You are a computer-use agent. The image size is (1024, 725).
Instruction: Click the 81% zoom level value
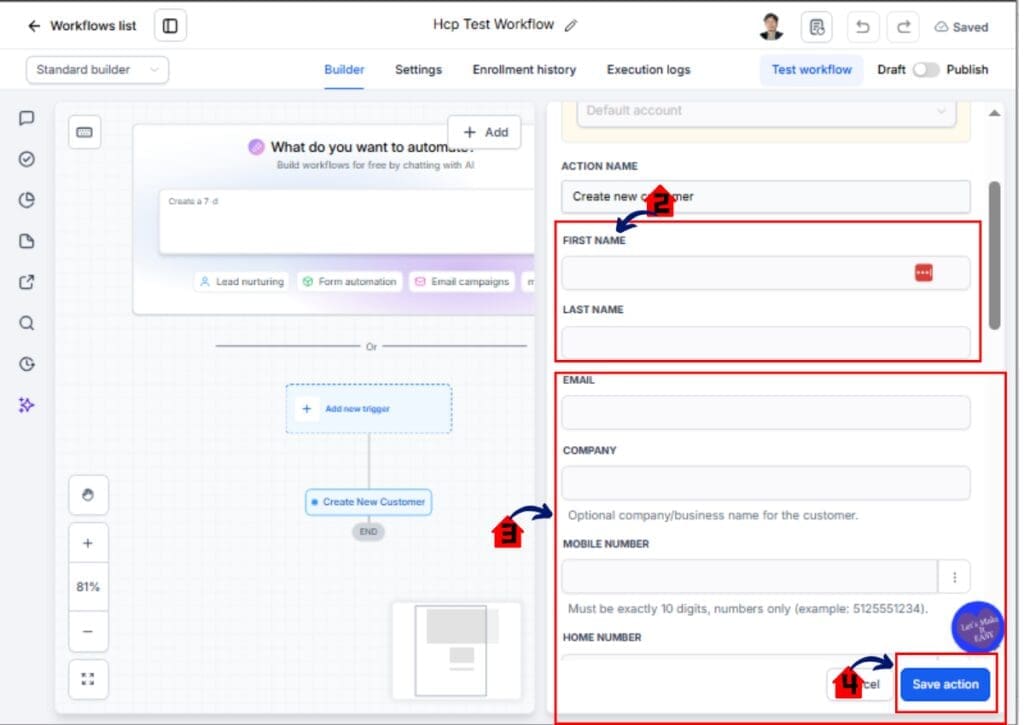pos(88,587)
